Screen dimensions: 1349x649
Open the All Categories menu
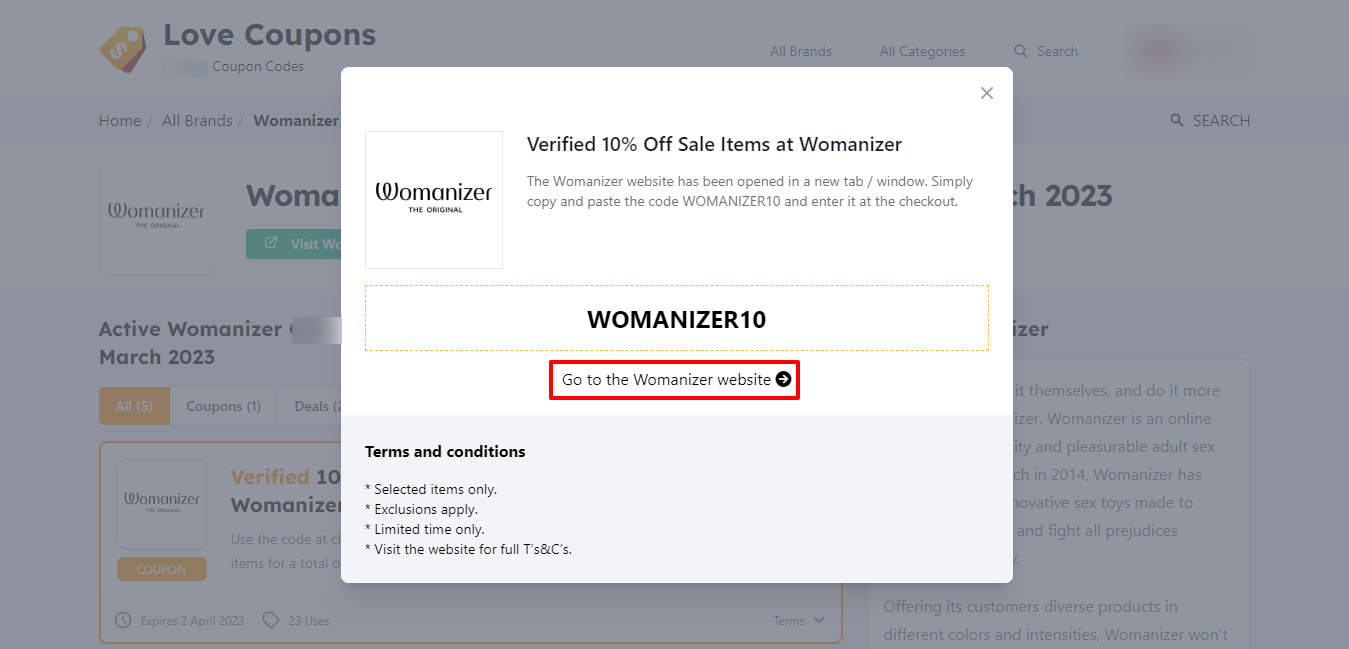click(x=922, y=51)
